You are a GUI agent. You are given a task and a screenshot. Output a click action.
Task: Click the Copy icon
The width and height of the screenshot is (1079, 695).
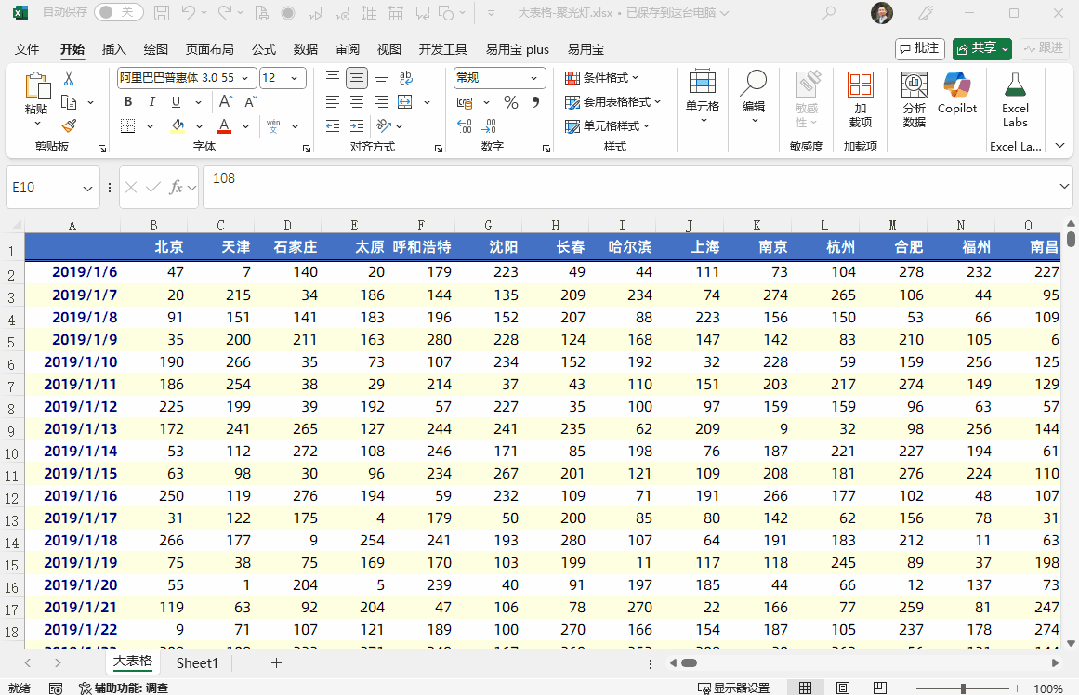69,103
